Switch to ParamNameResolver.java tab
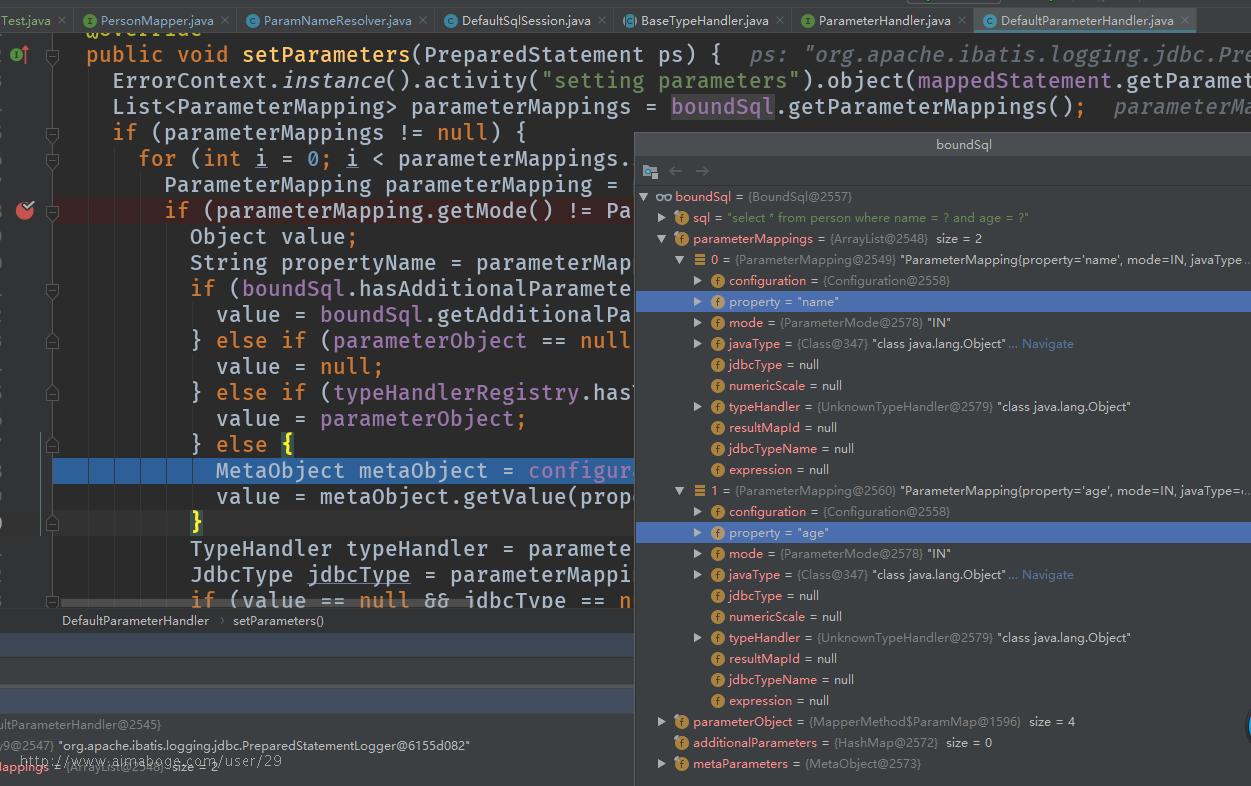 coord(338,20)
